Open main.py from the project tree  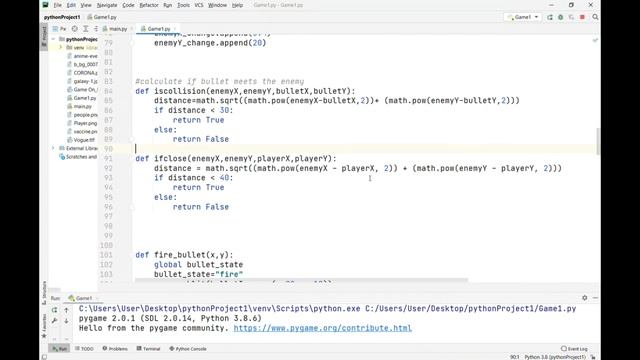80,106
